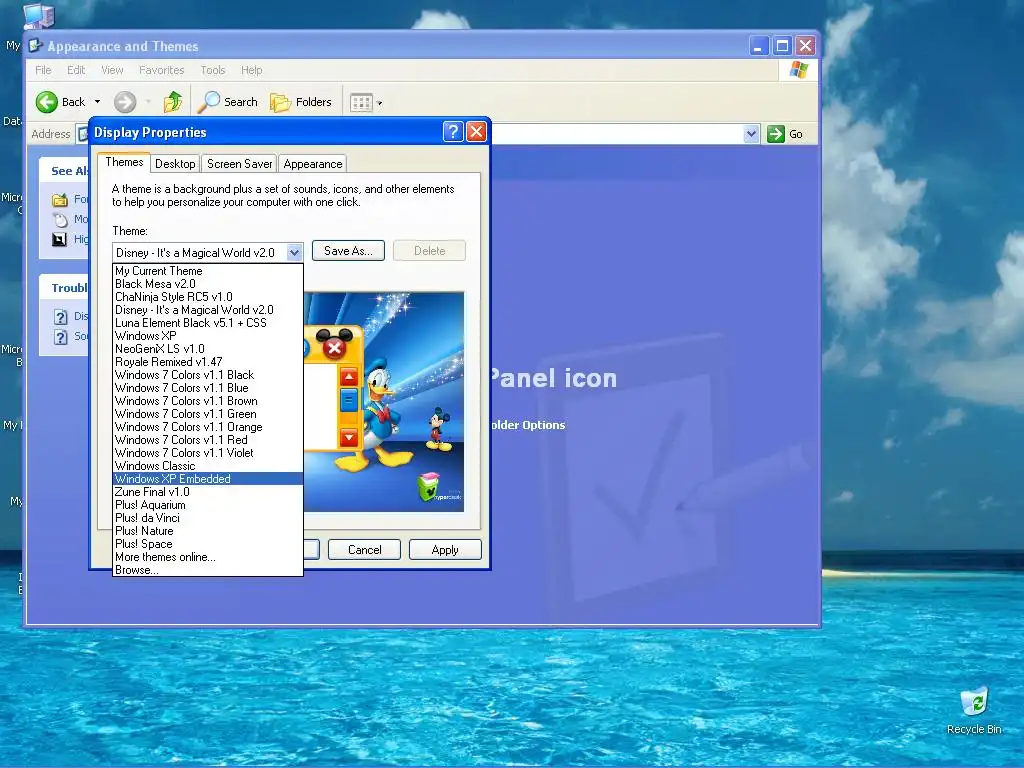1024x768 pixels.
Task: Select Windows 7 Colors v1.1 Black
Action: click(x=208, y=375)
